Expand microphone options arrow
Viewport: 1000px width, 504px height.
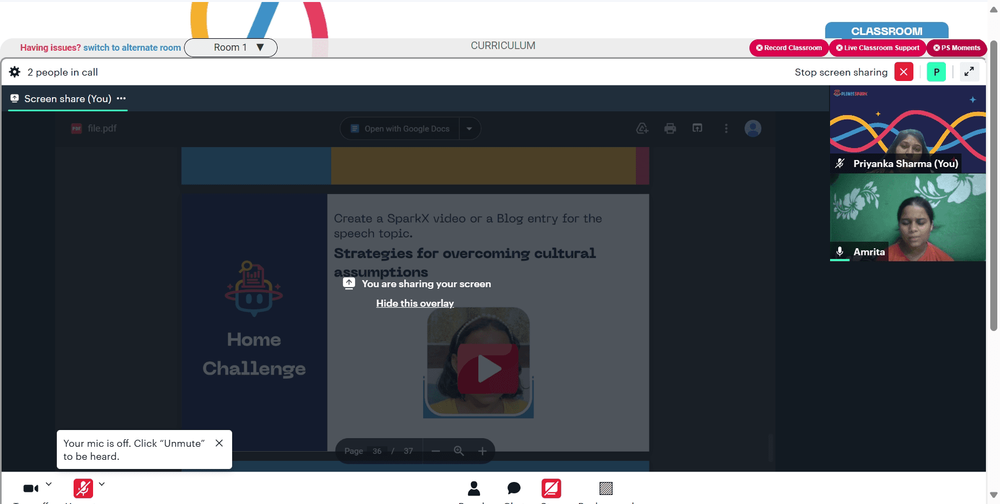(x=101, y=484)
